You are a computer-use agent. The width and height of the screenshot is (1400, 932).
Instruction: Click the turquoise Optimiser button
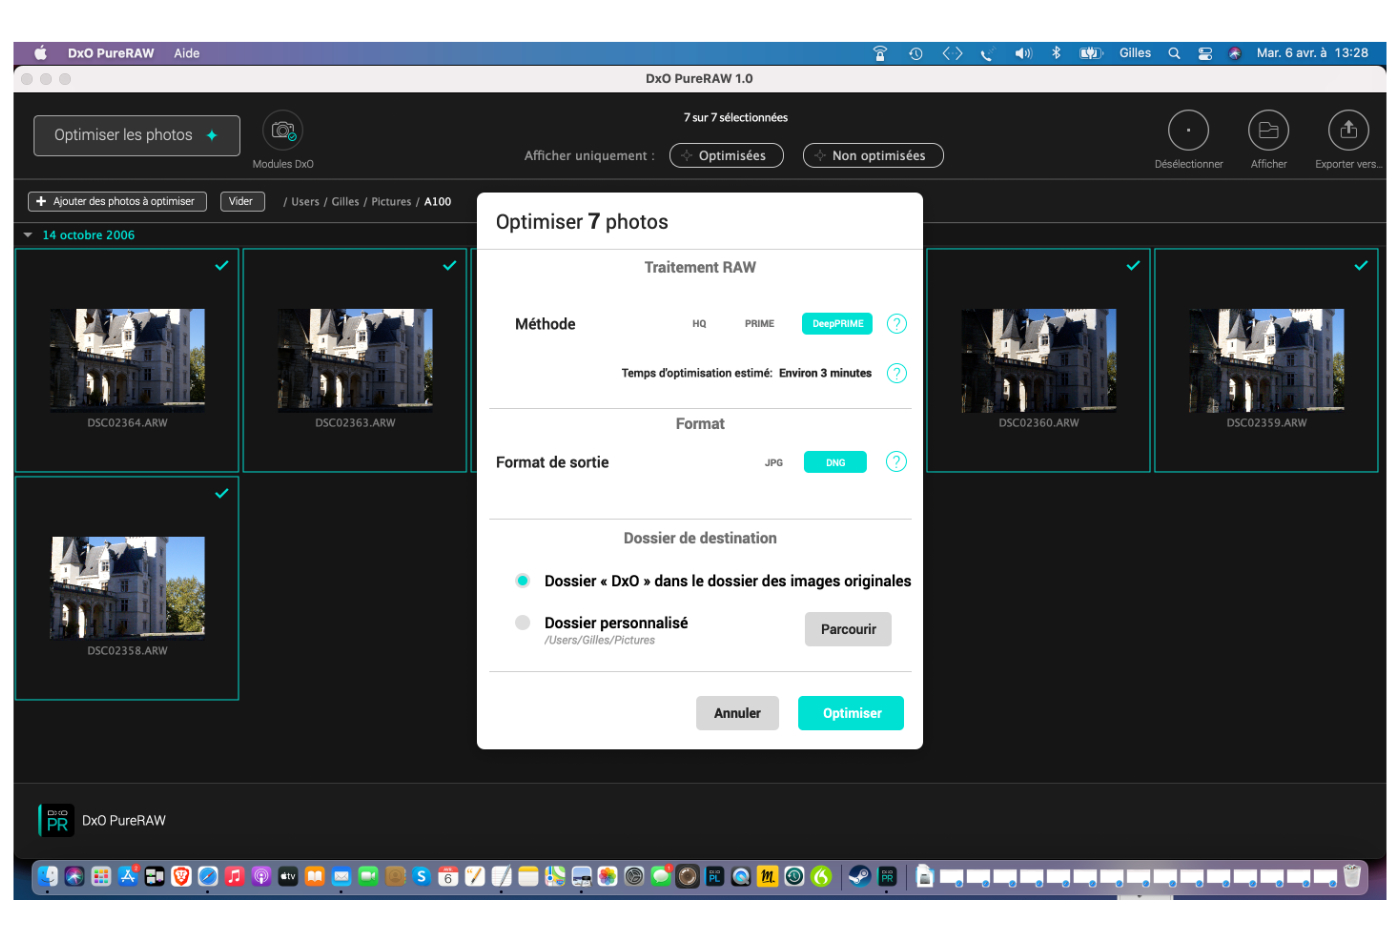851,713
